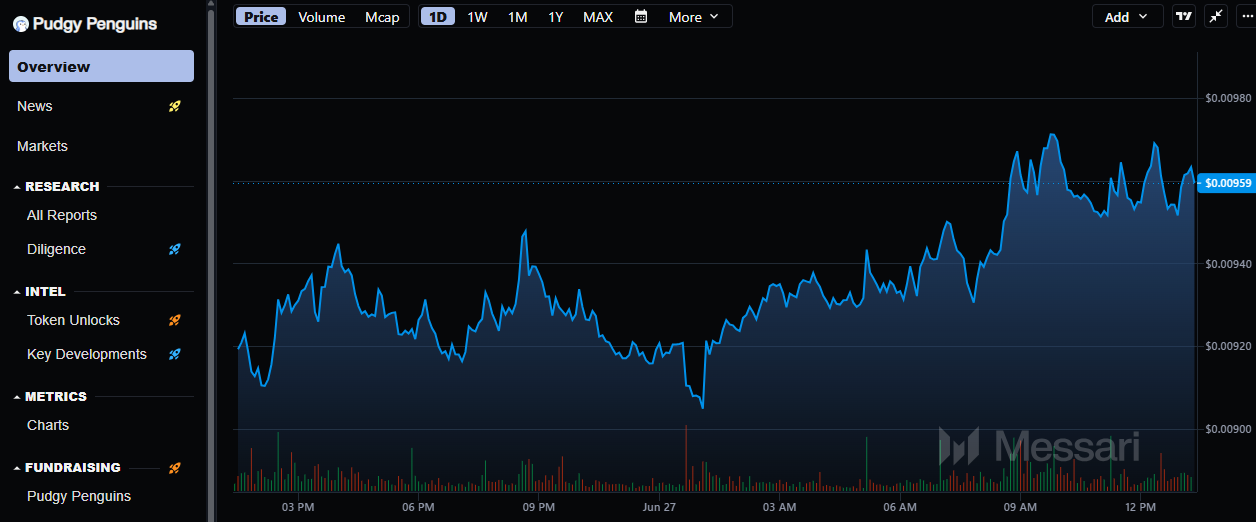Click the 03 AM time axis label
1256x522 pixels.
click(779, 507)
